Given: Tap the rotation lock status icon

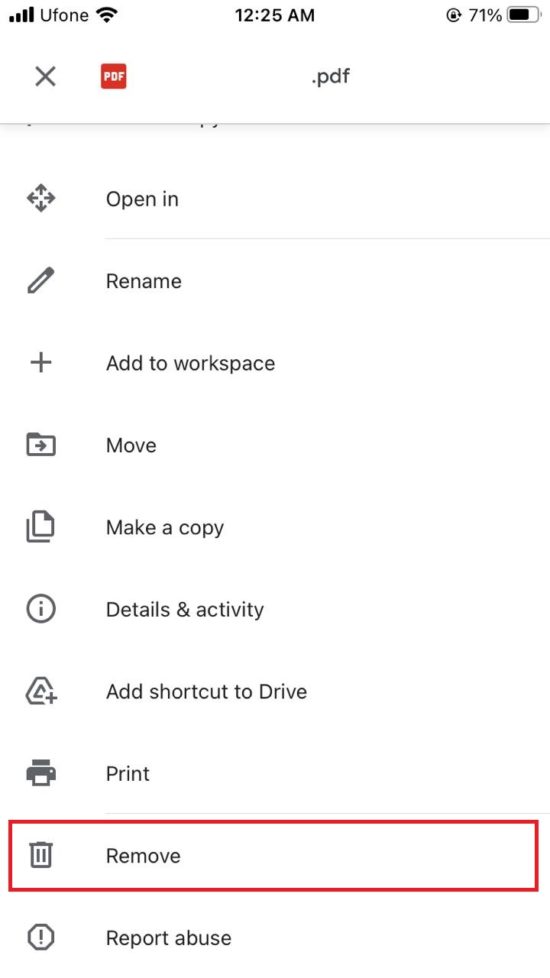Looking at the screenshot, I should (454, 16).
